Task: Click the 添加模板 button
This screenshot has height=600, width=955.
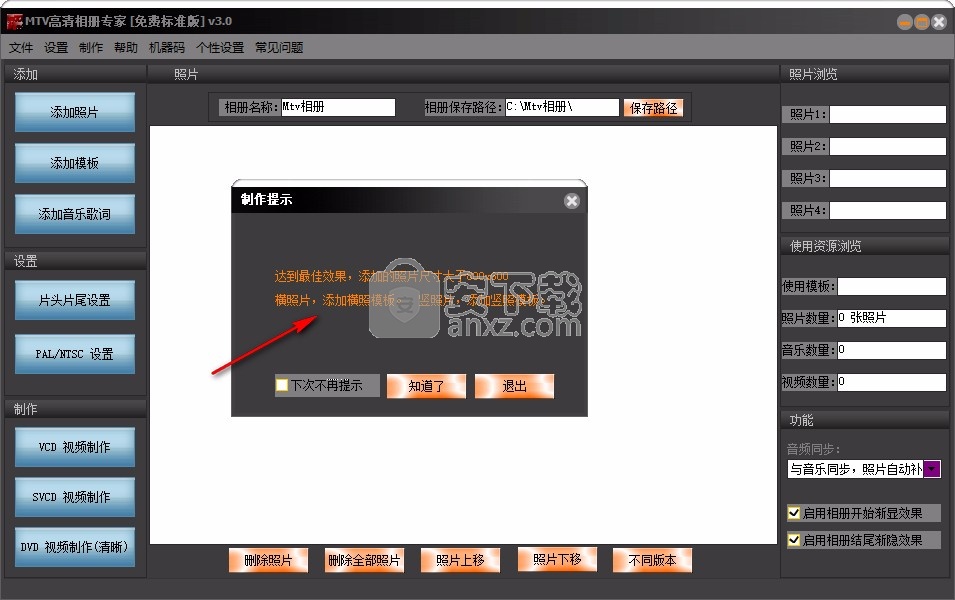Action: 74,163
